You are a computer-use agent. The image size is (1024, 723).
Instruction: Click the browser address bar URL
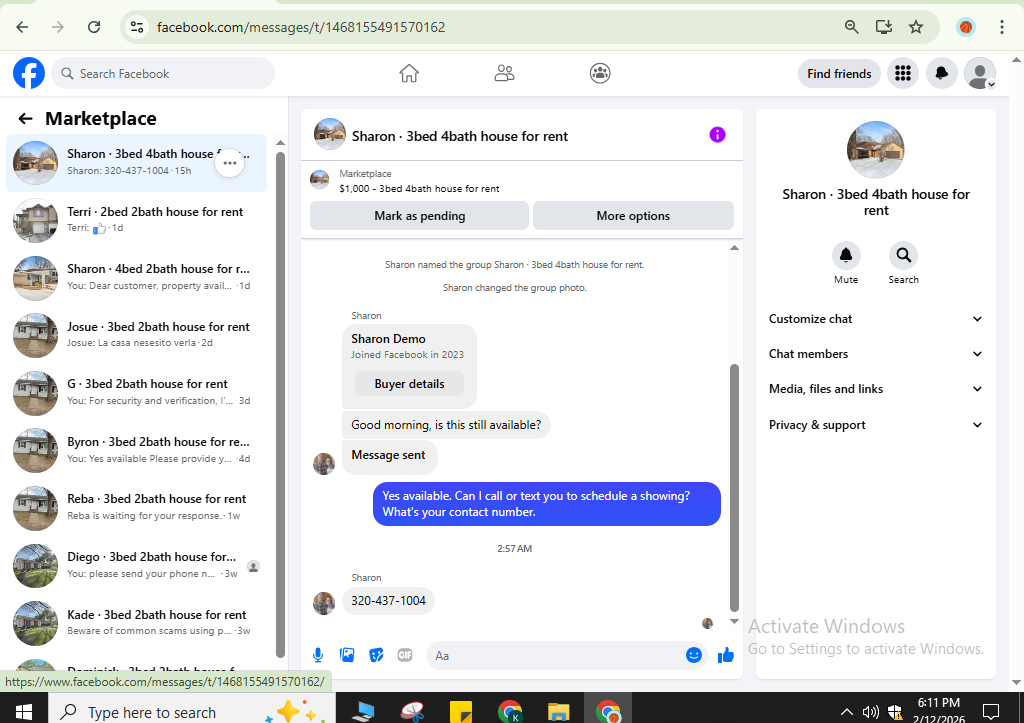tap(301, 27)
